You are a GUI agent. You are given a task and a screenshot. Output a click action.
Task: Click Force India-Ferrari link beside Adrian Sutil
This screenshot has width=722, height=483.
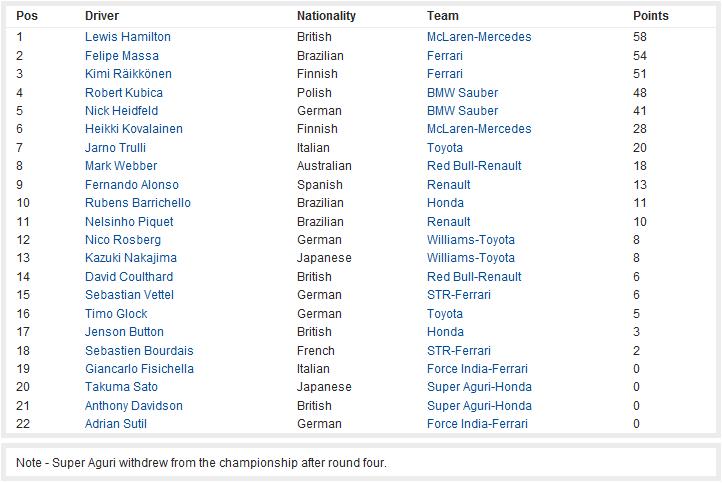(477, 424)
